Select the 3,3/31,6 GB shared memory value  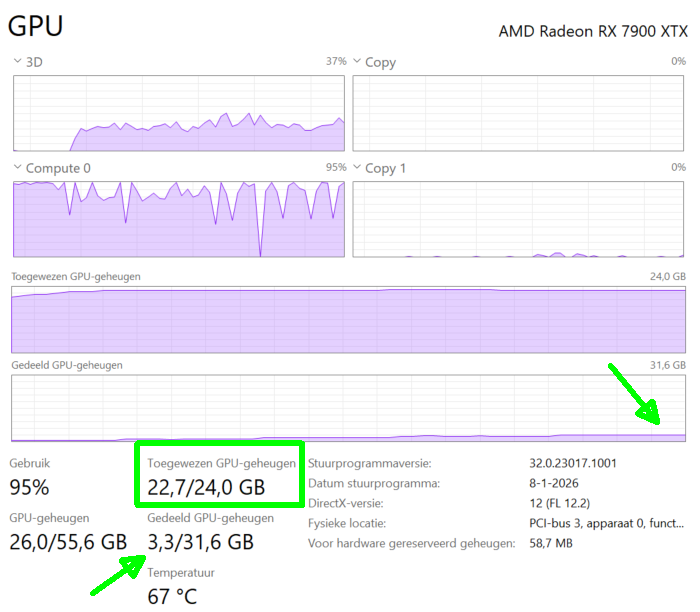tap(201, 542)
